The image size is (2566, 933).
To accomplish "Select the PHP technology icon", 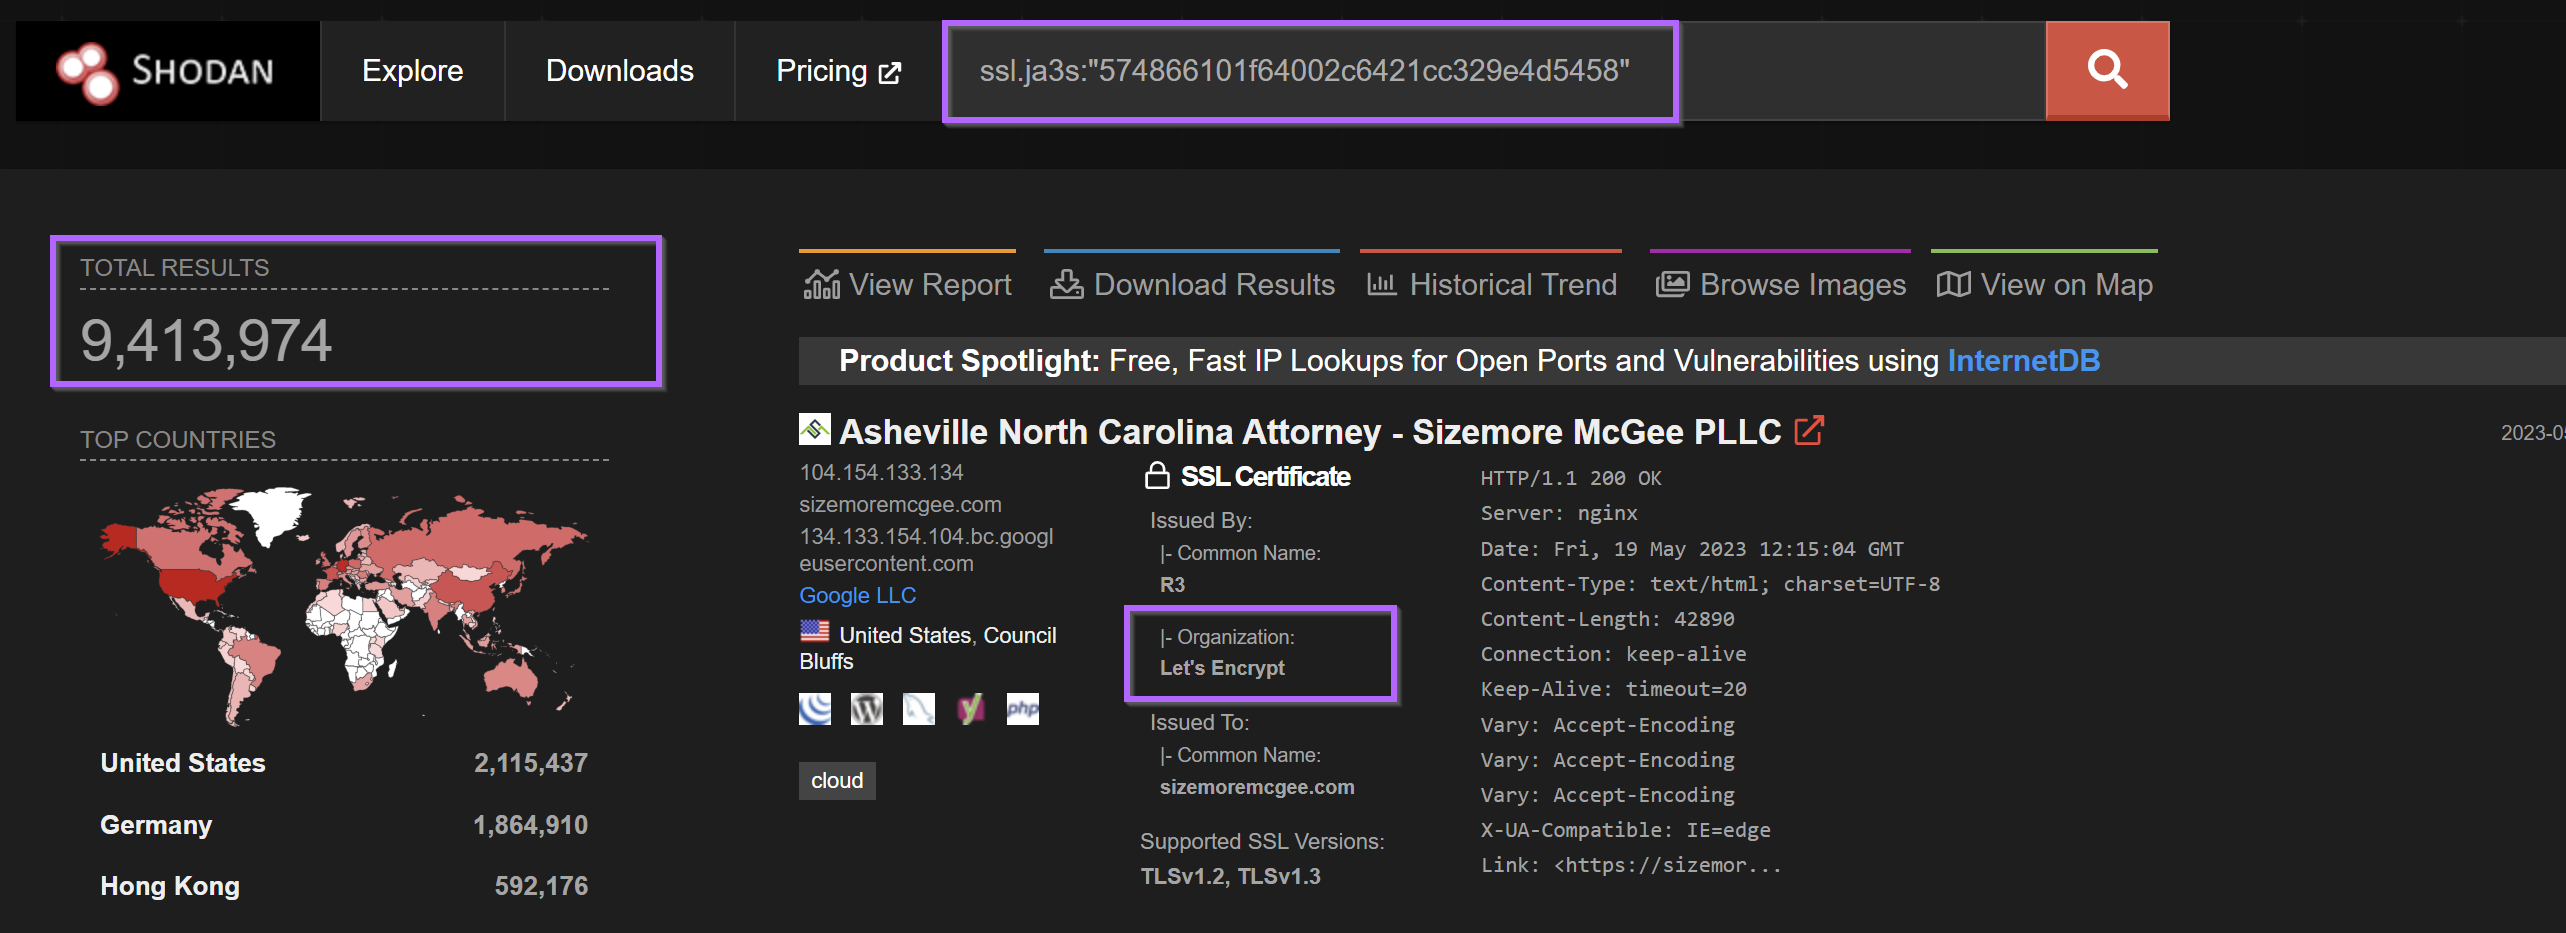I will pos(1023,709).
